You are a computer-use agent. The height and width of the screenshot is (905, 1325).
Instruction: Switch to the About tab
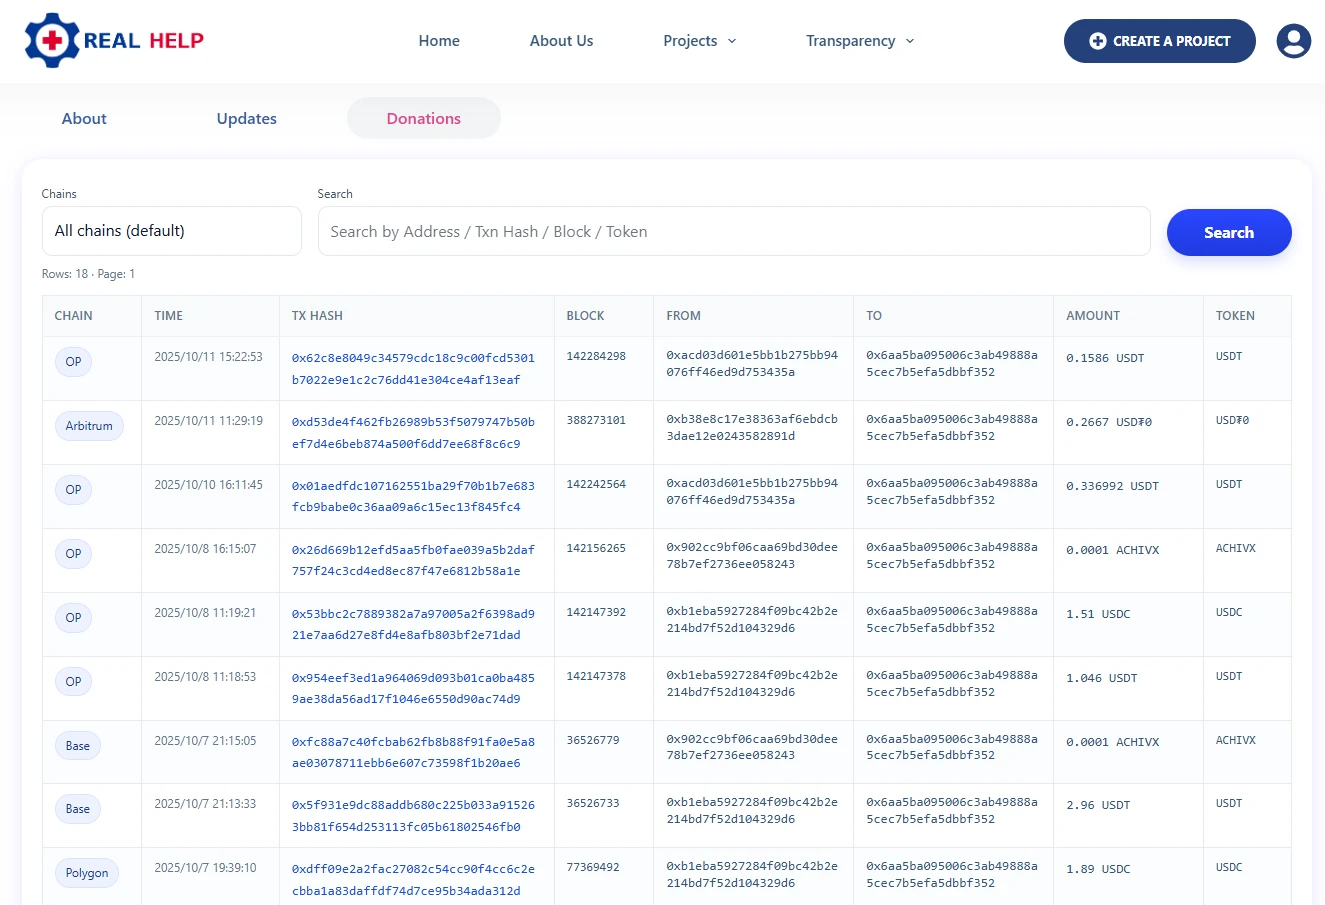[84, 119]
